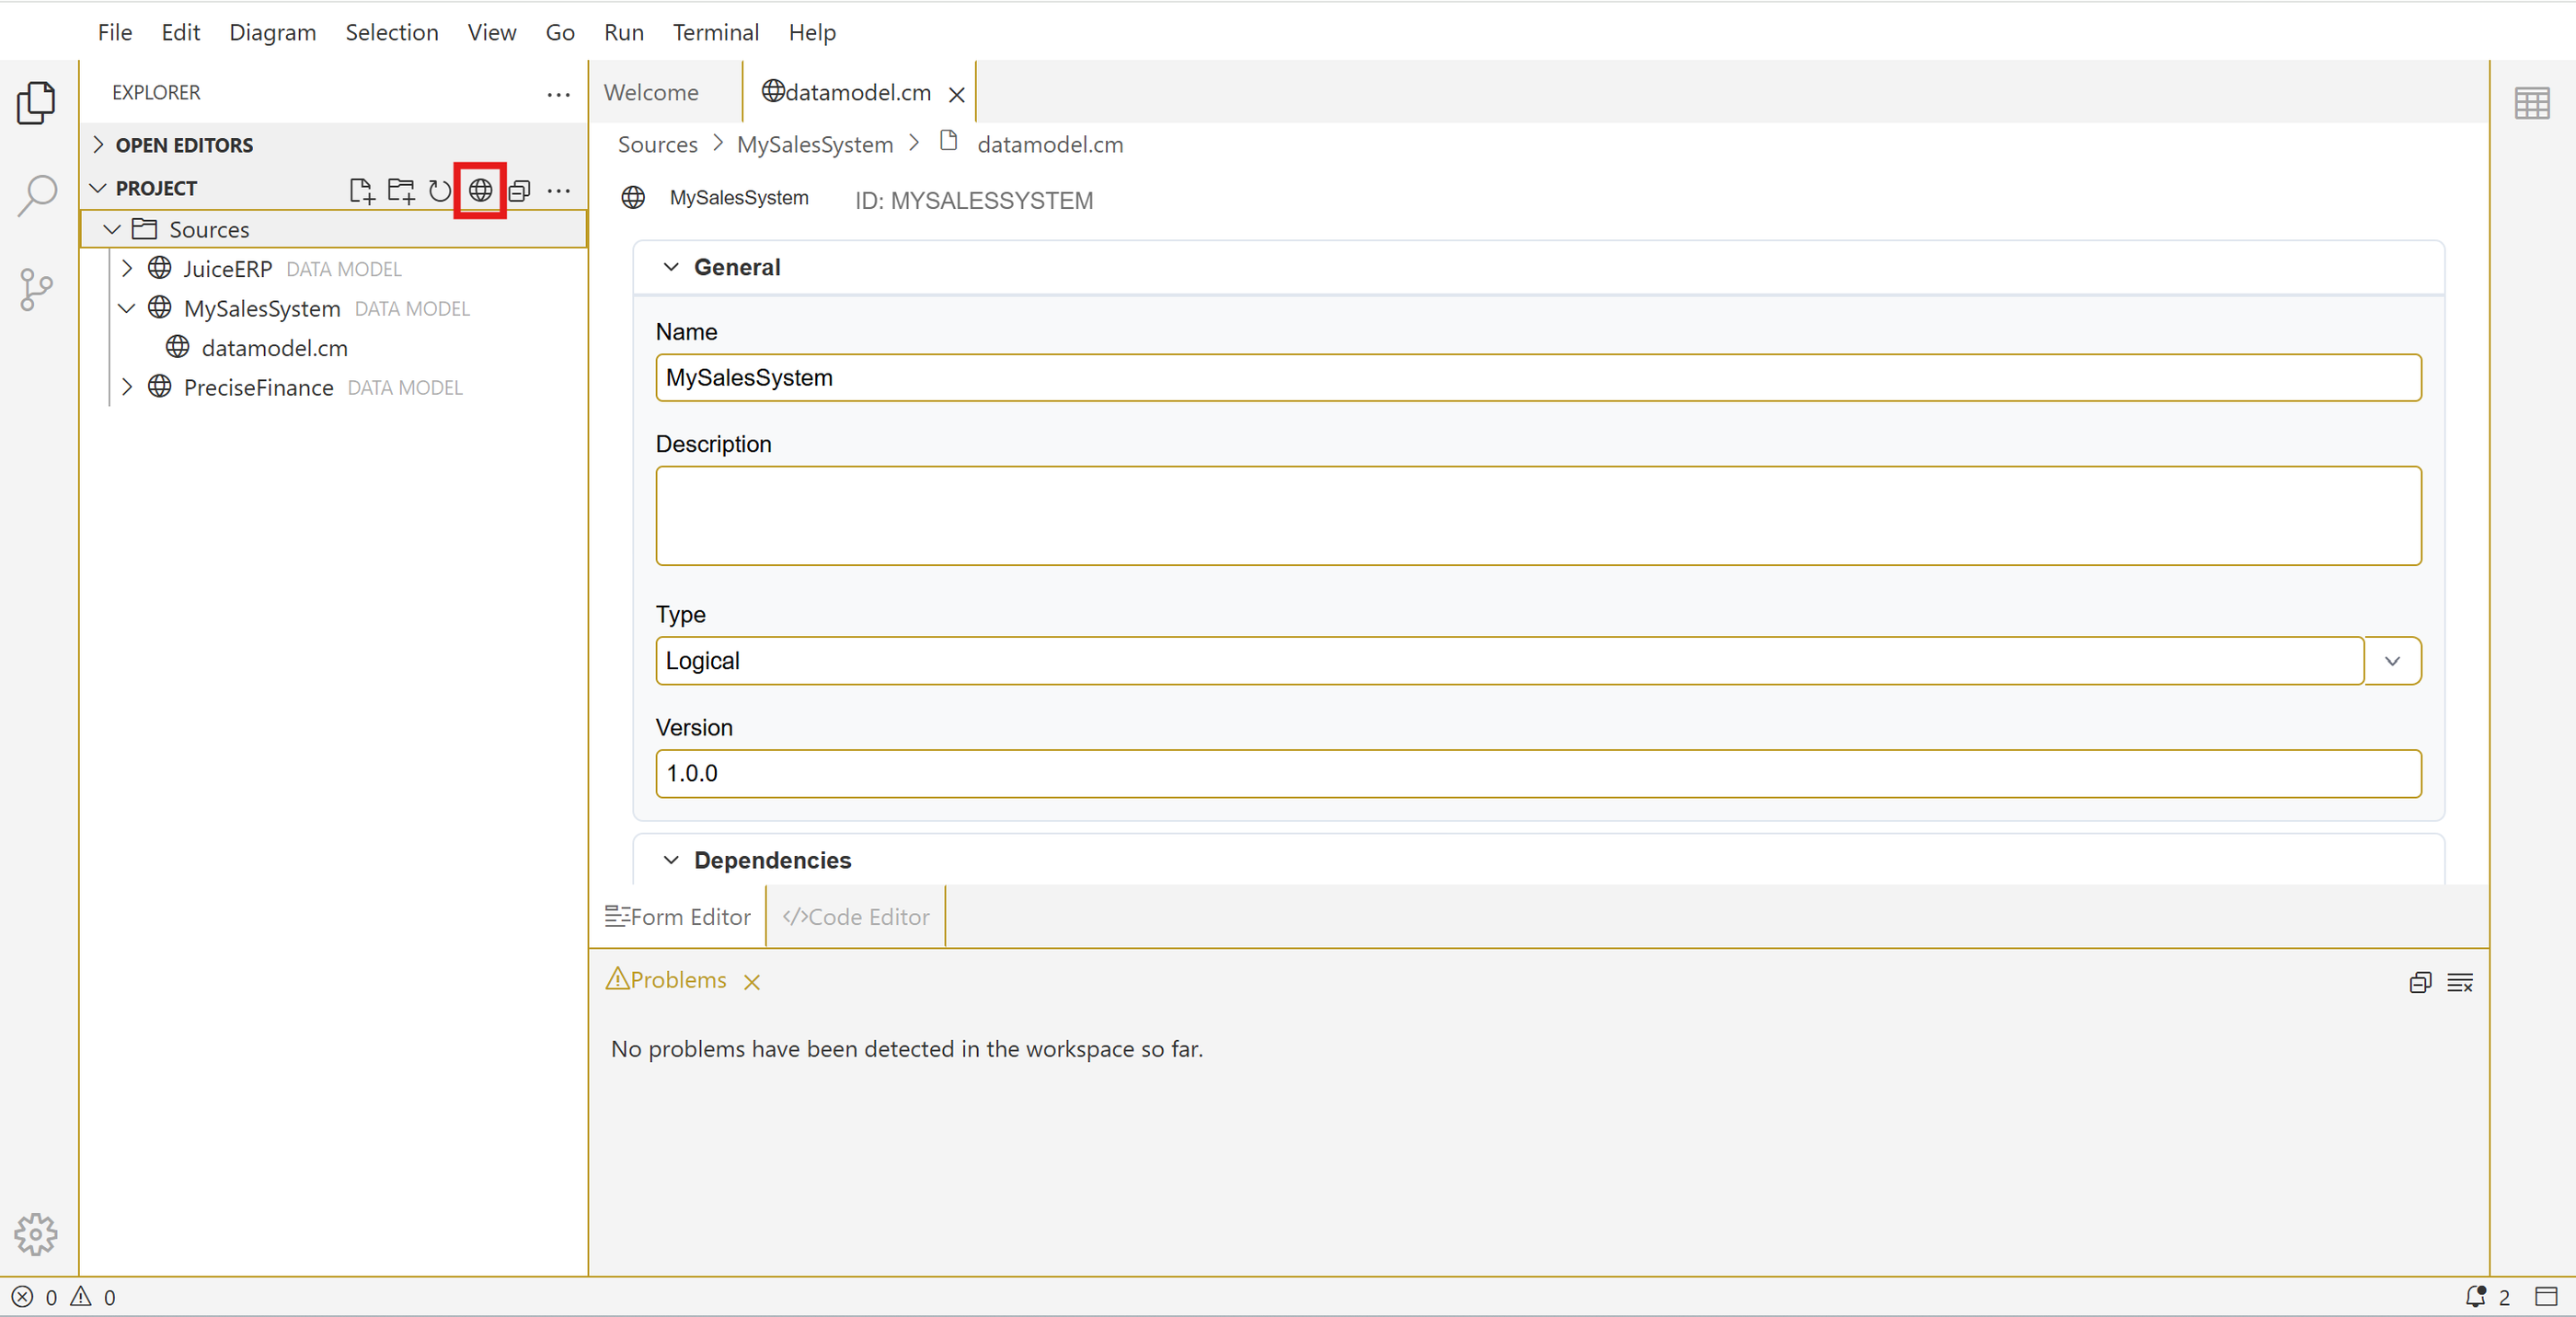Switch to the Code Editor tab
The image size is (2576, 1317).
856,916
